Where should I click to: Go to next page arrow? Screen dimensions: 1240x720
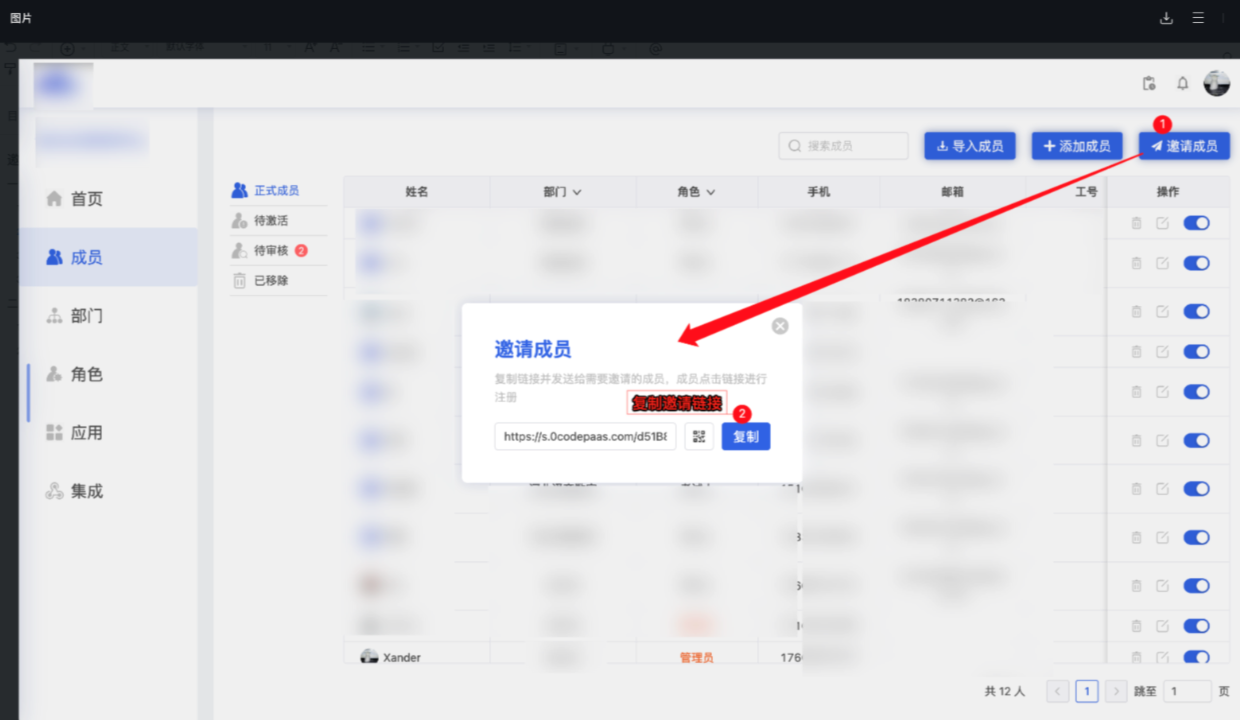[x=1116, y=691]
